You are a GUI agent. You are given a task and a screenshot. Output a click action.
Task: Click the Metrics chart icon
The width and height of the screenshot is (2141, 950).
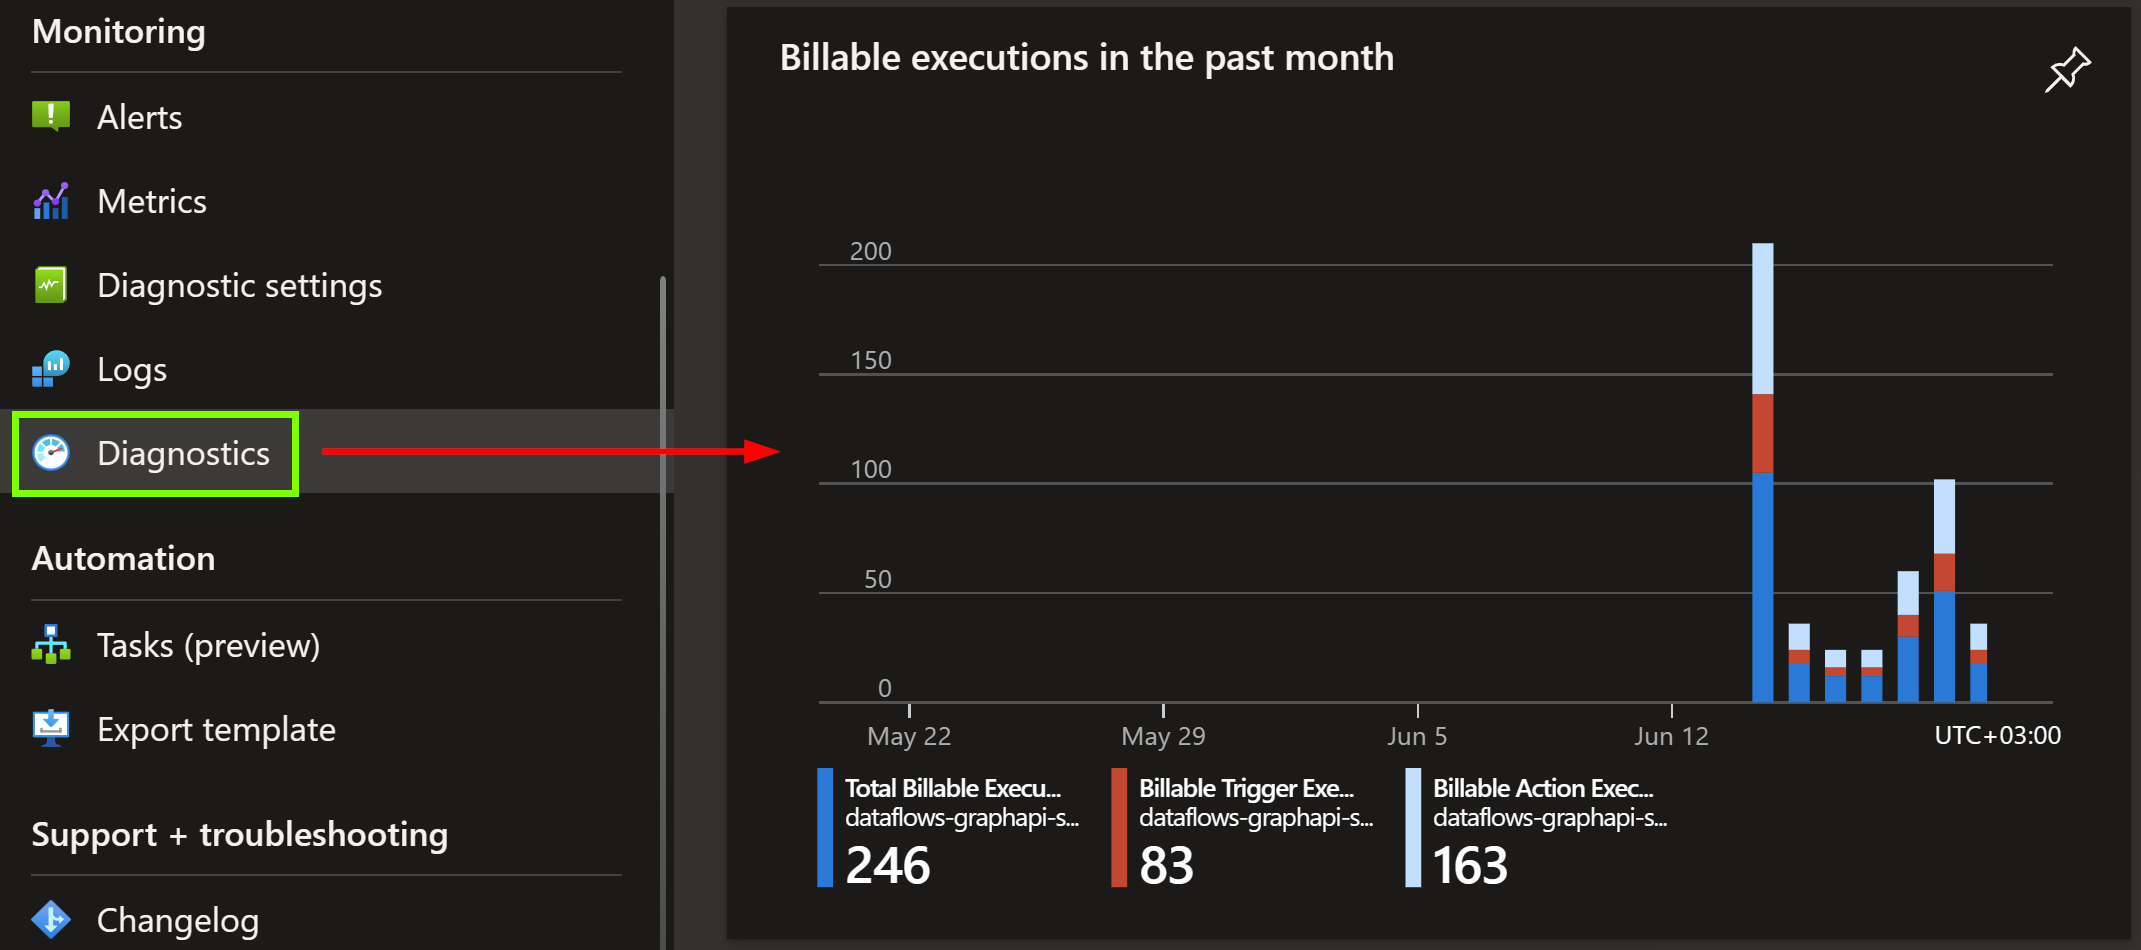(x=51, y=201)
